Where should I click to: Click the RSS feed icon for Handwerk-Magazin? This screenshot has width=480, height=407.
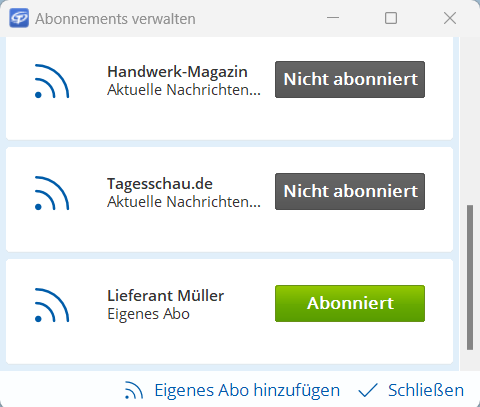point(52,81)
